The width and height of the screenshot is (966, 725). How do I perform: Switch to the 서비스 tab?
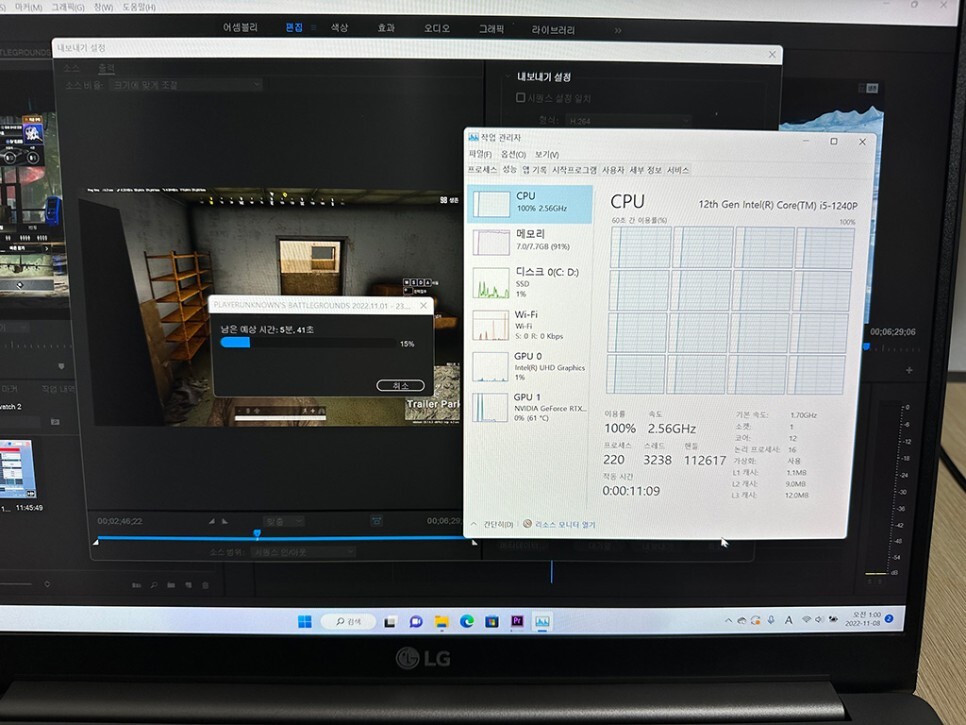(x=678, y=169)
